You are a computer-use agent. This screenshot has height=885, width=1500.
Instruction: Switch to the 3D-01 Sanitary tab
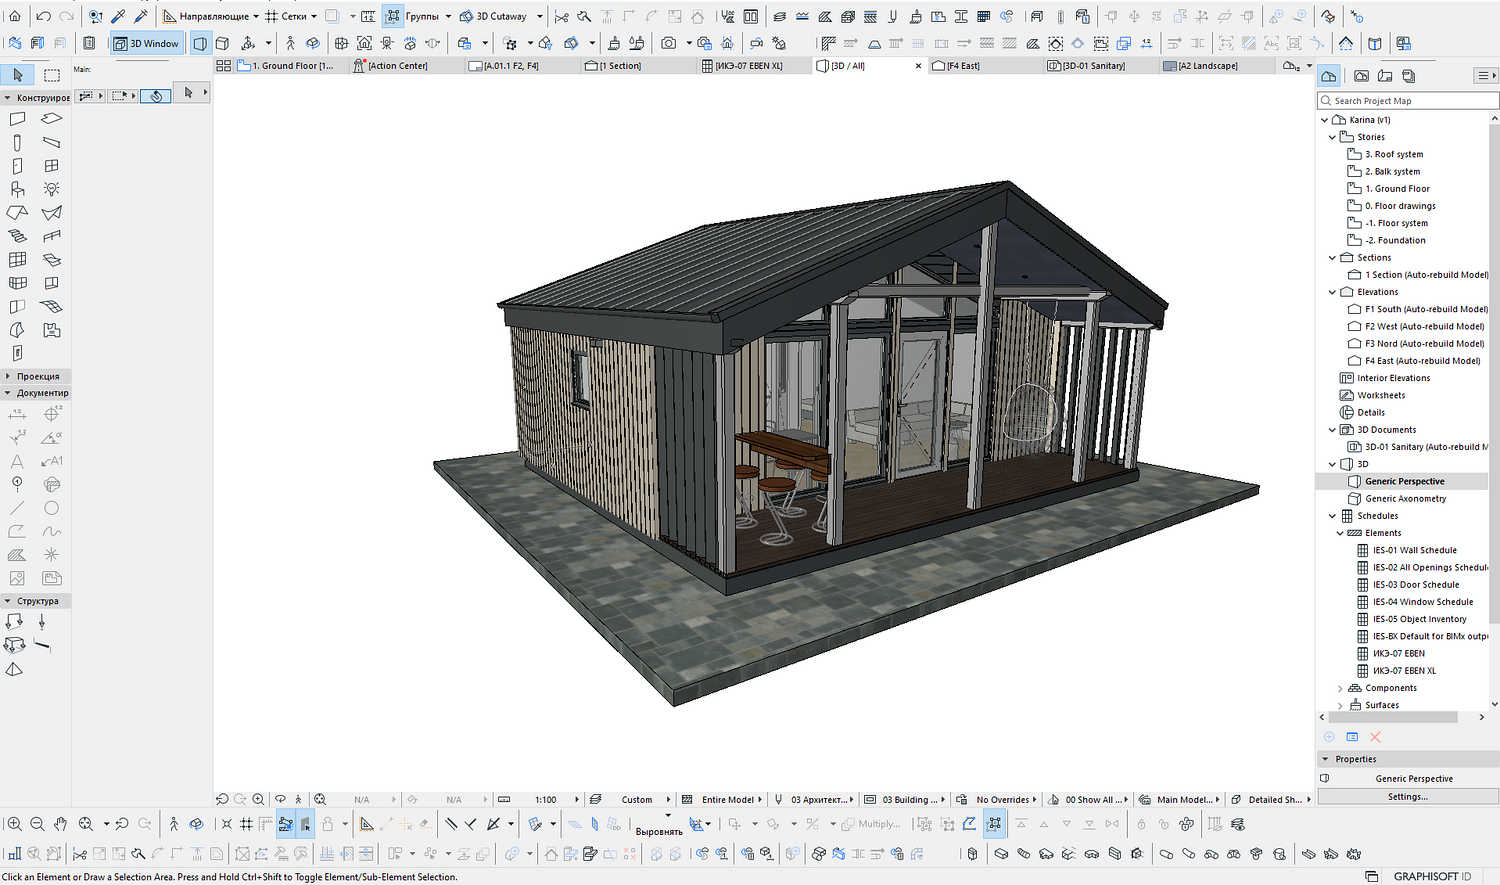(1103, 65)
